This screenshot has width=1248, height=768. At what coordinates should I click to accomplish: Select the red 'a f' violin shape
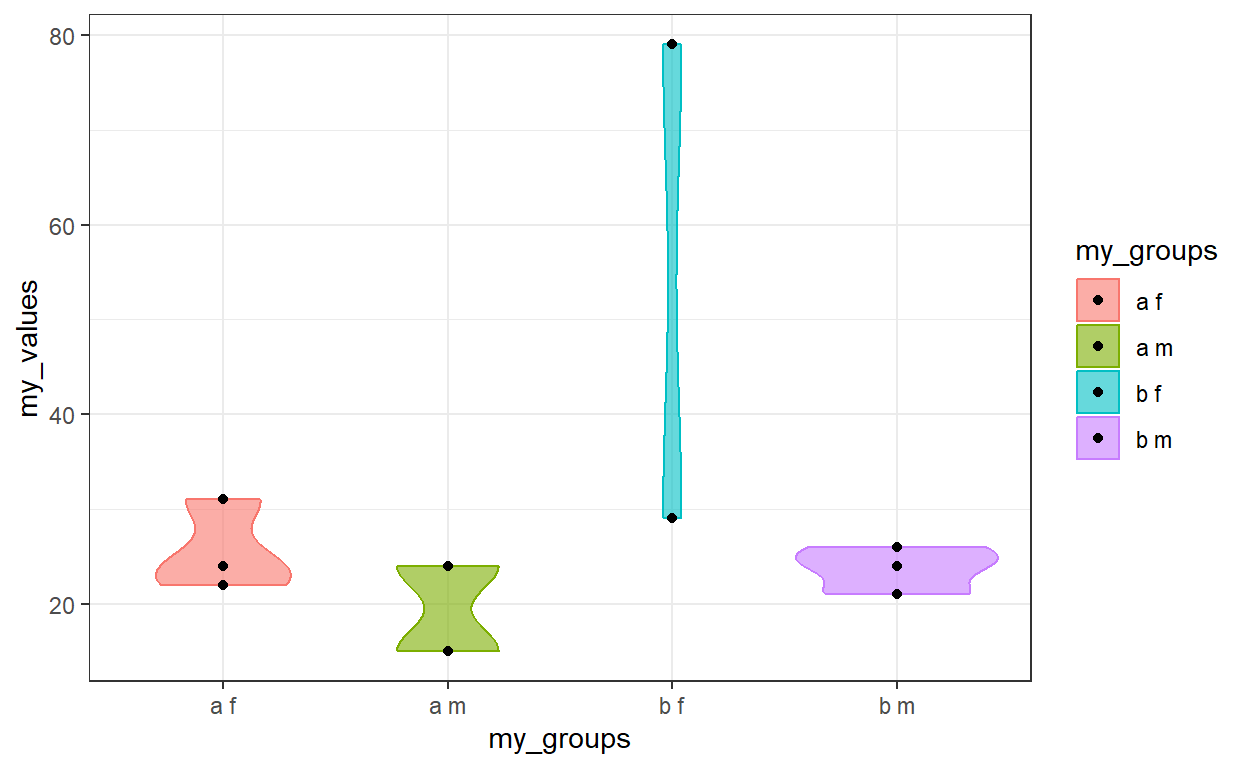tap(223, 542)
